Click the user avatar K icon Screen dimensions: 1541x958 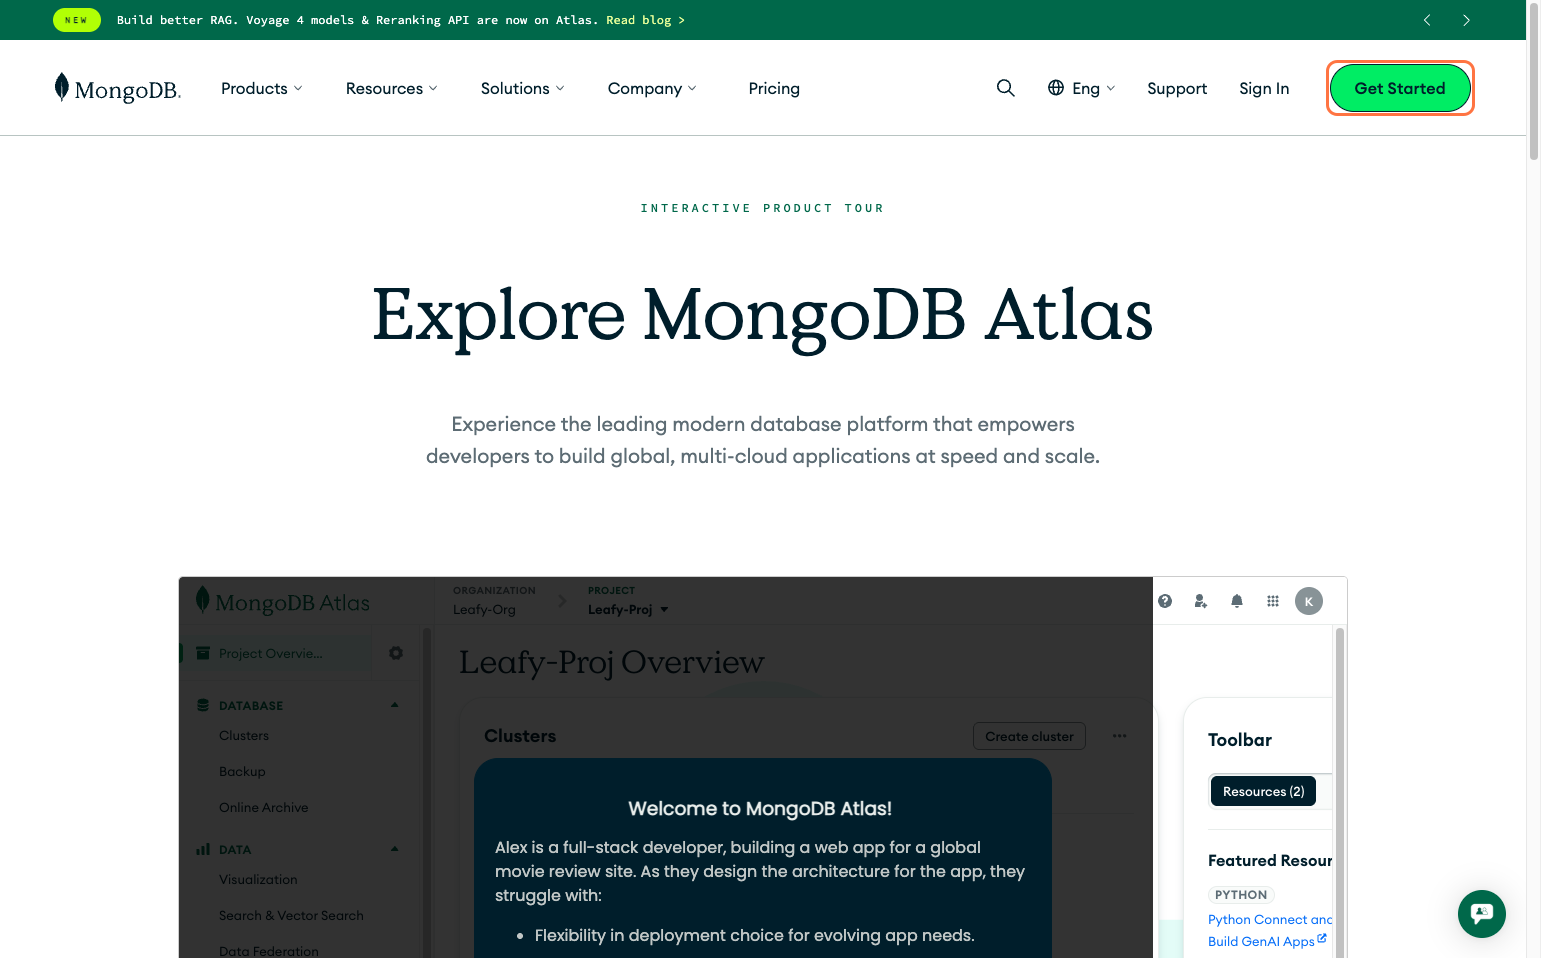[1308, 601]
